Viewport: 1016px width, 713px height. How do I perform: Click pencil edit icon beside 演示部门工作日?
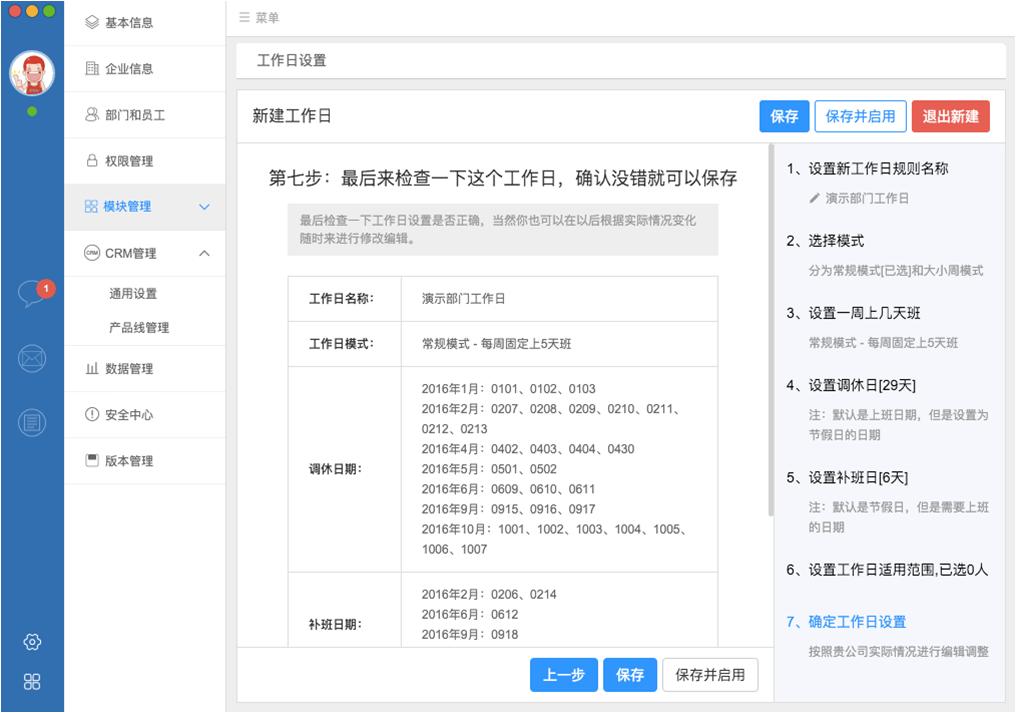[x=814, y=199]
